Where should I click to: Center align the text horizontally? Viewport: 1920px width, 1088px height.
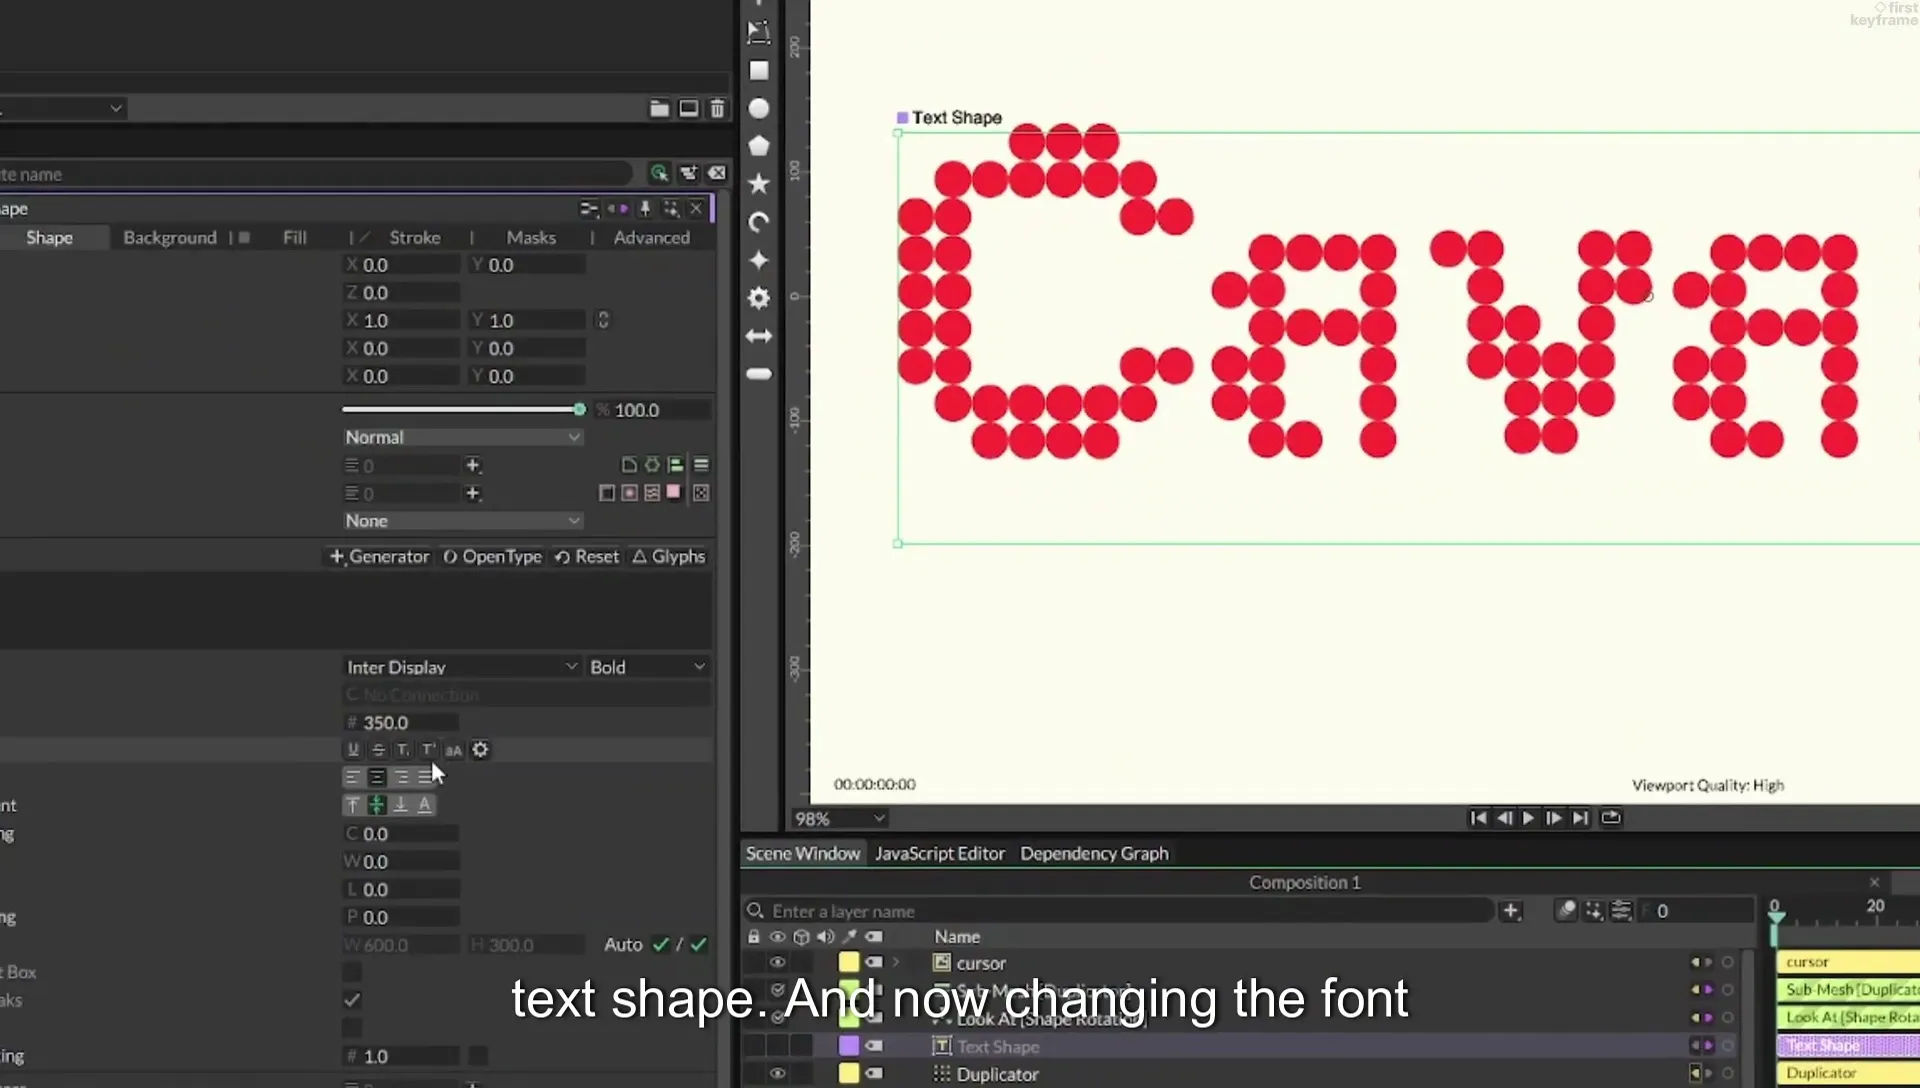click(x=377, y=777)
